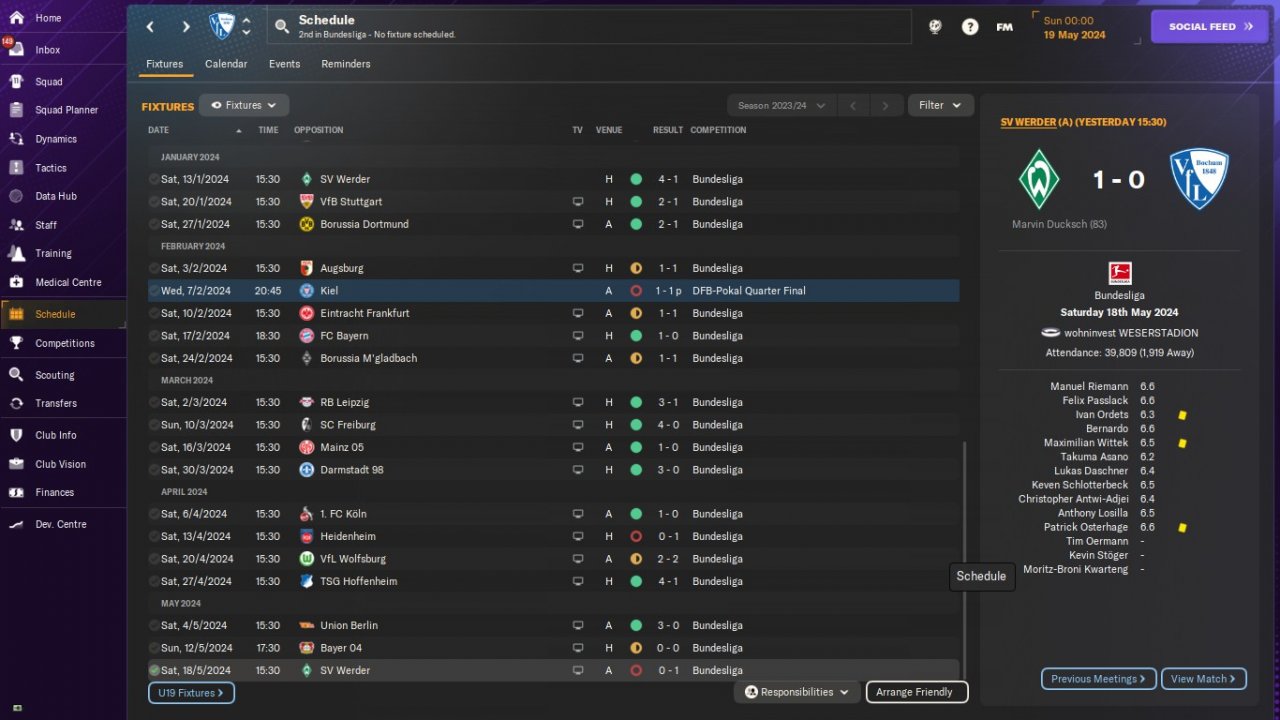Sort fixtures by the Date column header
The image size is (1280, 720).
coord(159,130)
